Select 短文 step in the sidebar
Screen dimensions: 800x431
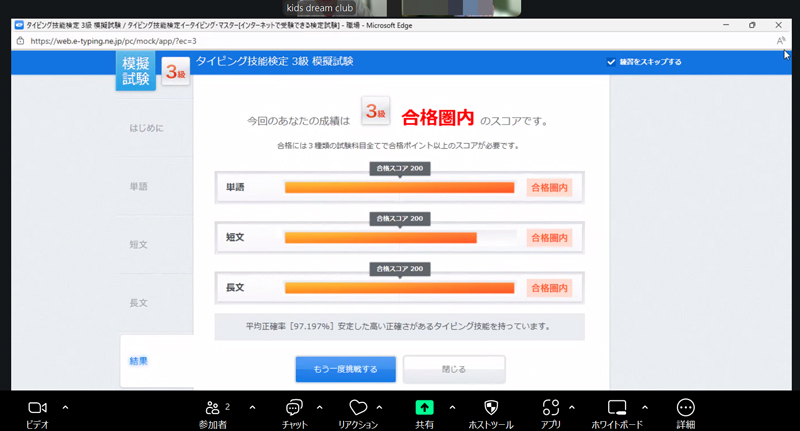(x=138, y=245)
